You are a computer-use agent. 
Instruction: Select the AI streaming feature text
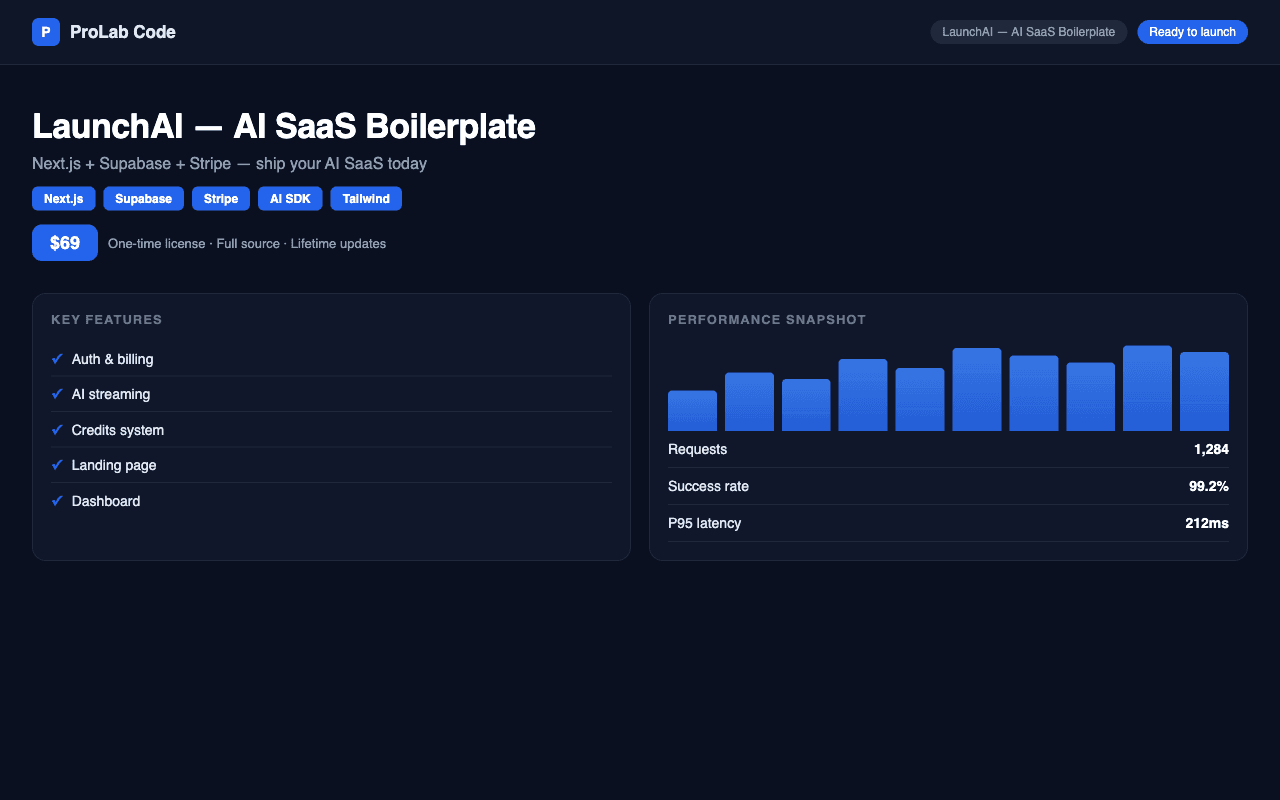click(111, 394)
